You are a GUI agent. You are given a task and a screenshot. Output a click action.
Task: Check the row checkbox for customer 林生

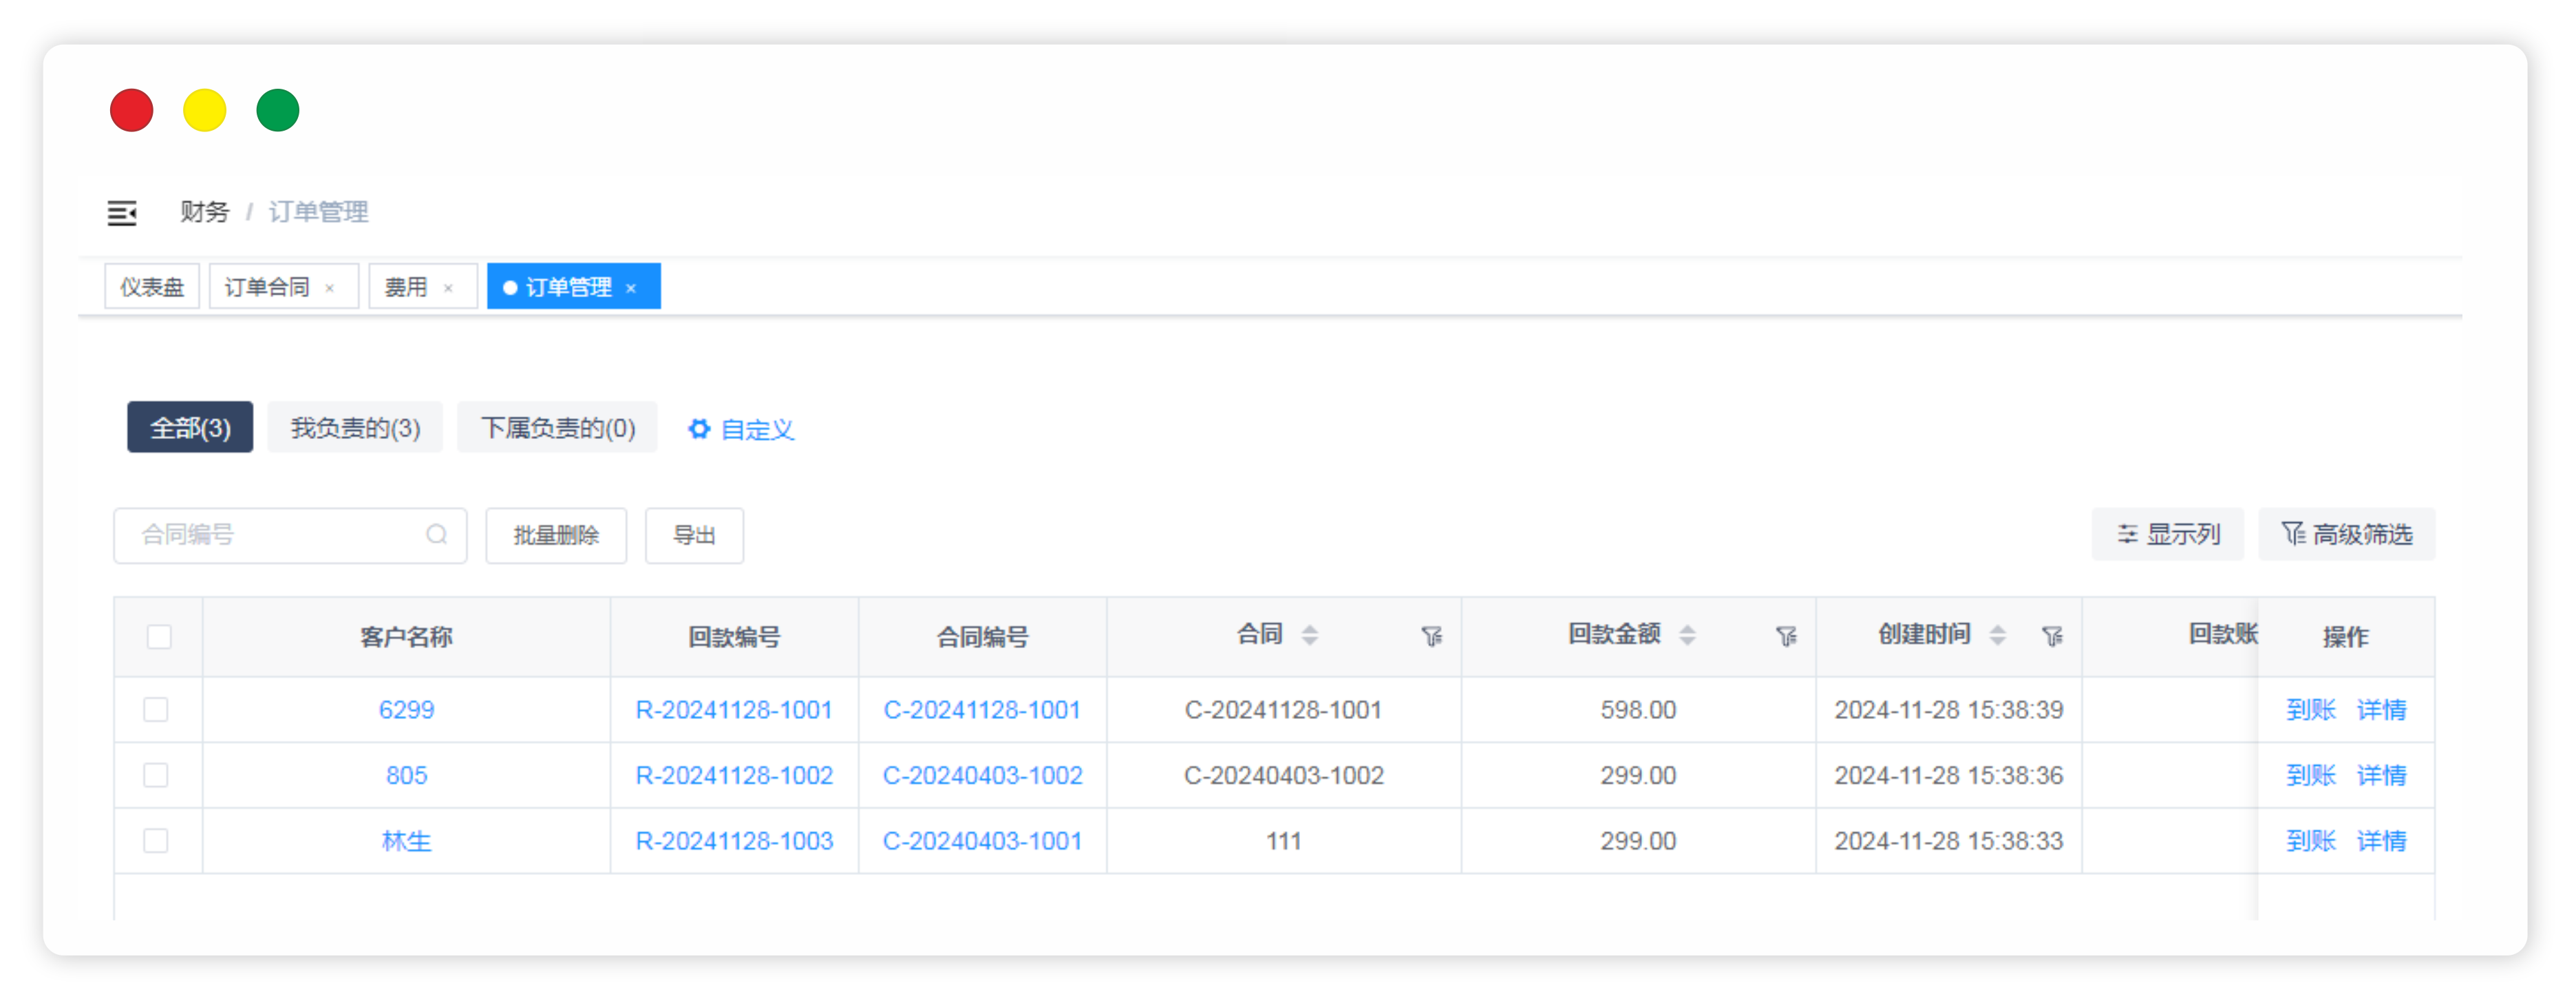point(156,841)
